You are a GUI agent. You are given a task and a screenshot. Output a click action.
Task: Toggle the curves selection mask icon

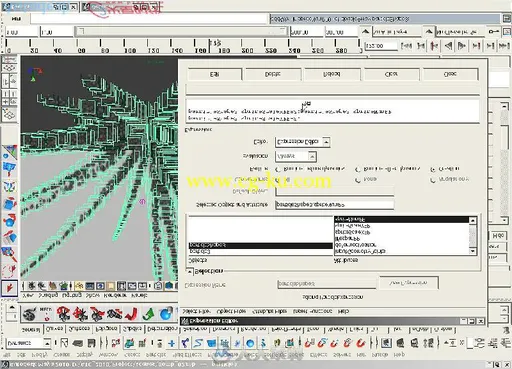(x=198, y=343)
